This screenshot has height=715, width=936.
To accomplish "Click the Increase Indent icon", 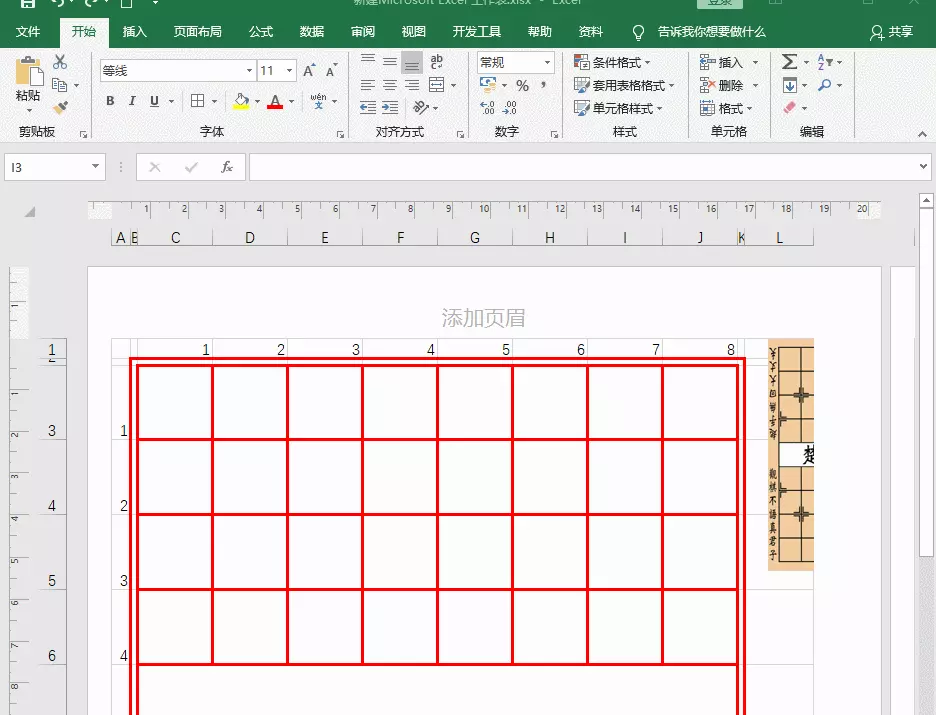I will click(x=390, y=107).
